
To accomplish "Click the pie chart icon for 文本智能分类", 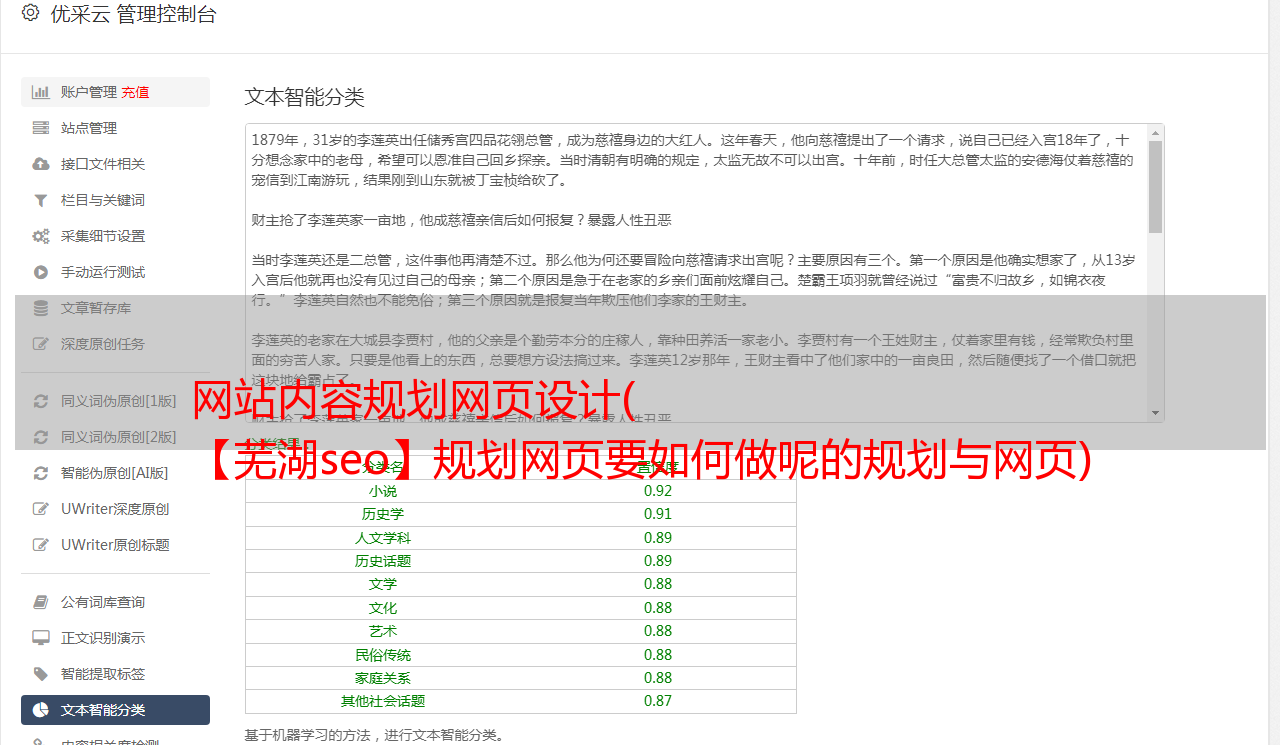I will (x=41, y=710).
